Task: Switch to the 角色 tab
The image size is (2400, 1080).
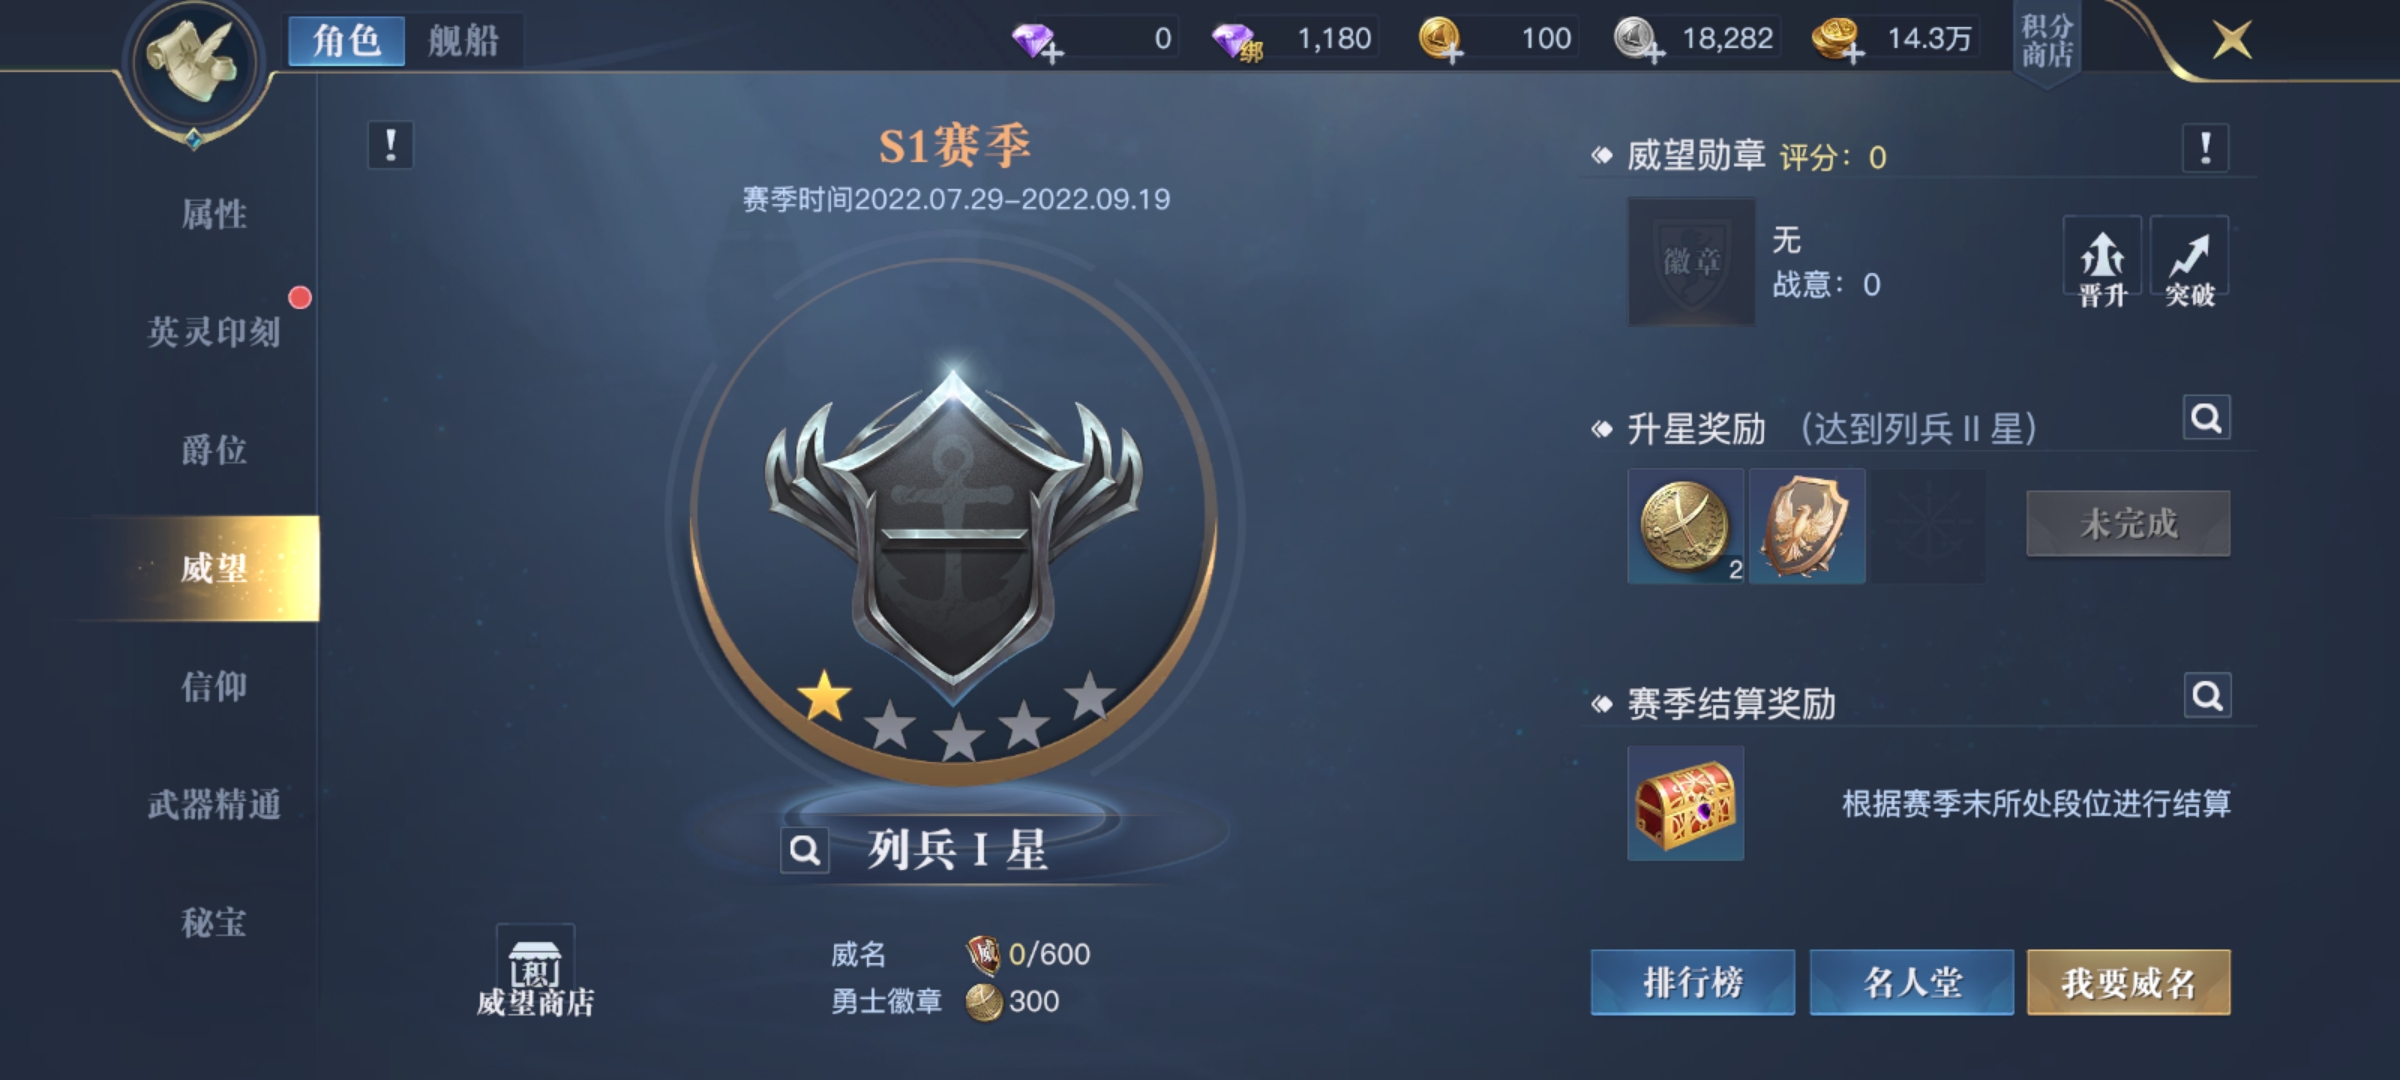Action: click(x=347, y=41)
